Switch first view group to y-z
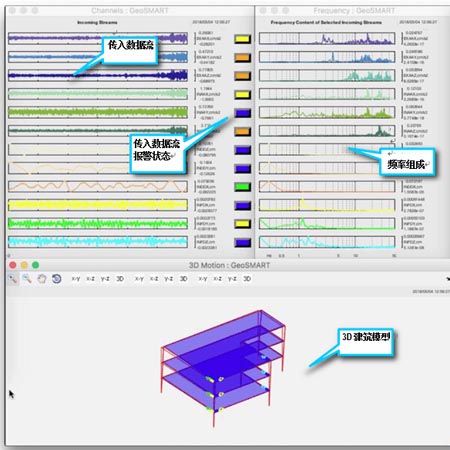Screen dimensions: 450x450 click(105, 279)
